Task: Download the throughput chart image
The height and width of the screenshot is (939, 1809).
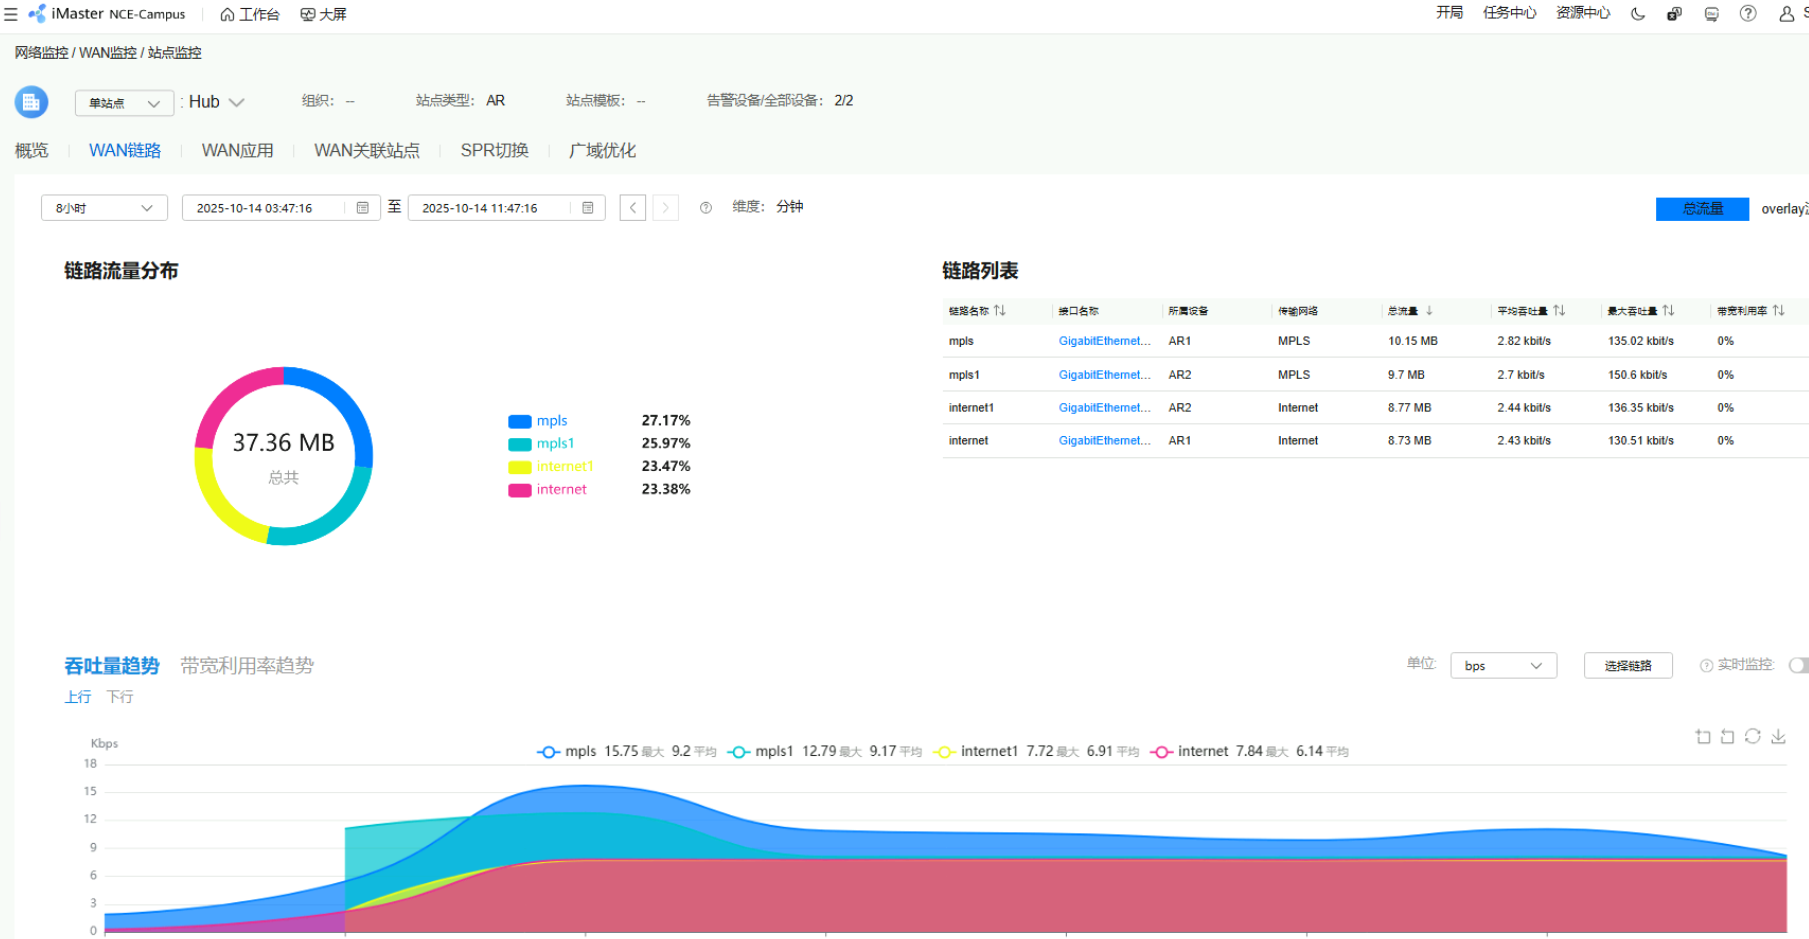Action: pos(1778,737)
